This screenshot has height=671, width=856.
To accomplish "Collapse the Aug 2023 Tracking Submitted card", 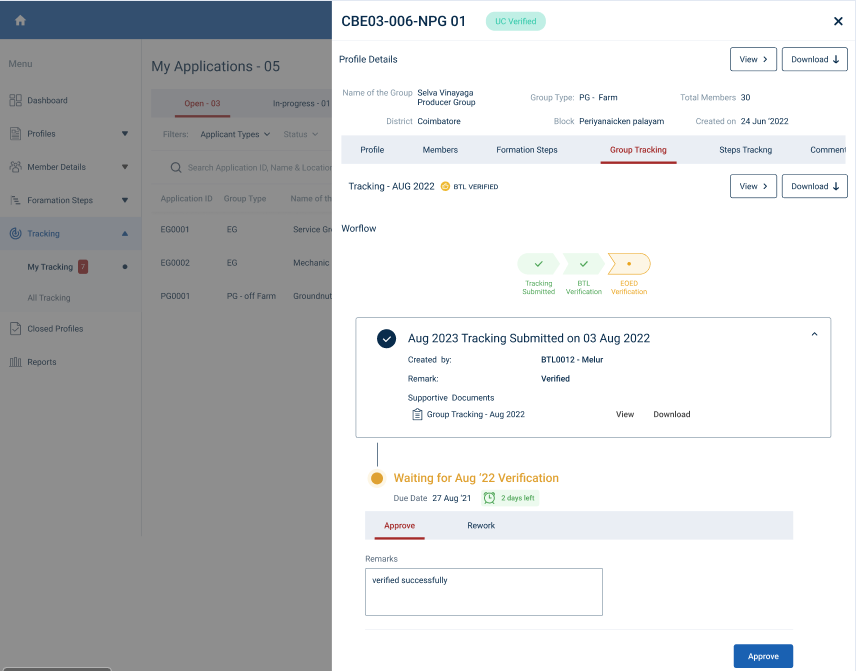I will click(x=814, y=335).
